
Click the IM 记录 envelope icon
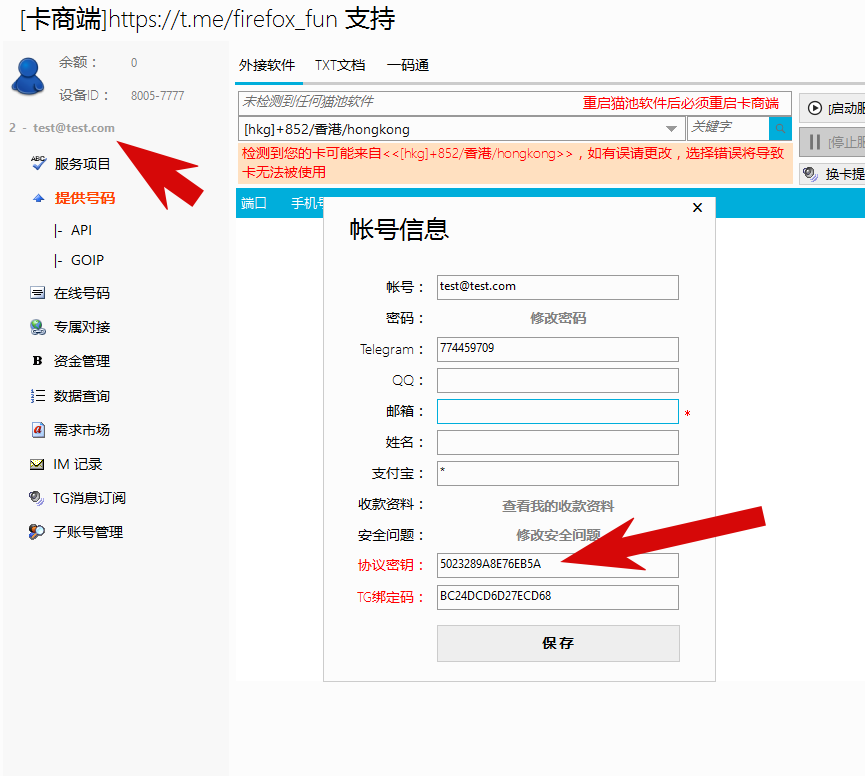pos(37,464)
